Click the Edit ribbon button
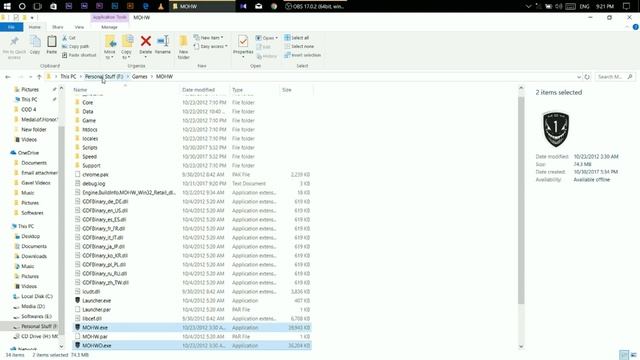 click(264, 47)
